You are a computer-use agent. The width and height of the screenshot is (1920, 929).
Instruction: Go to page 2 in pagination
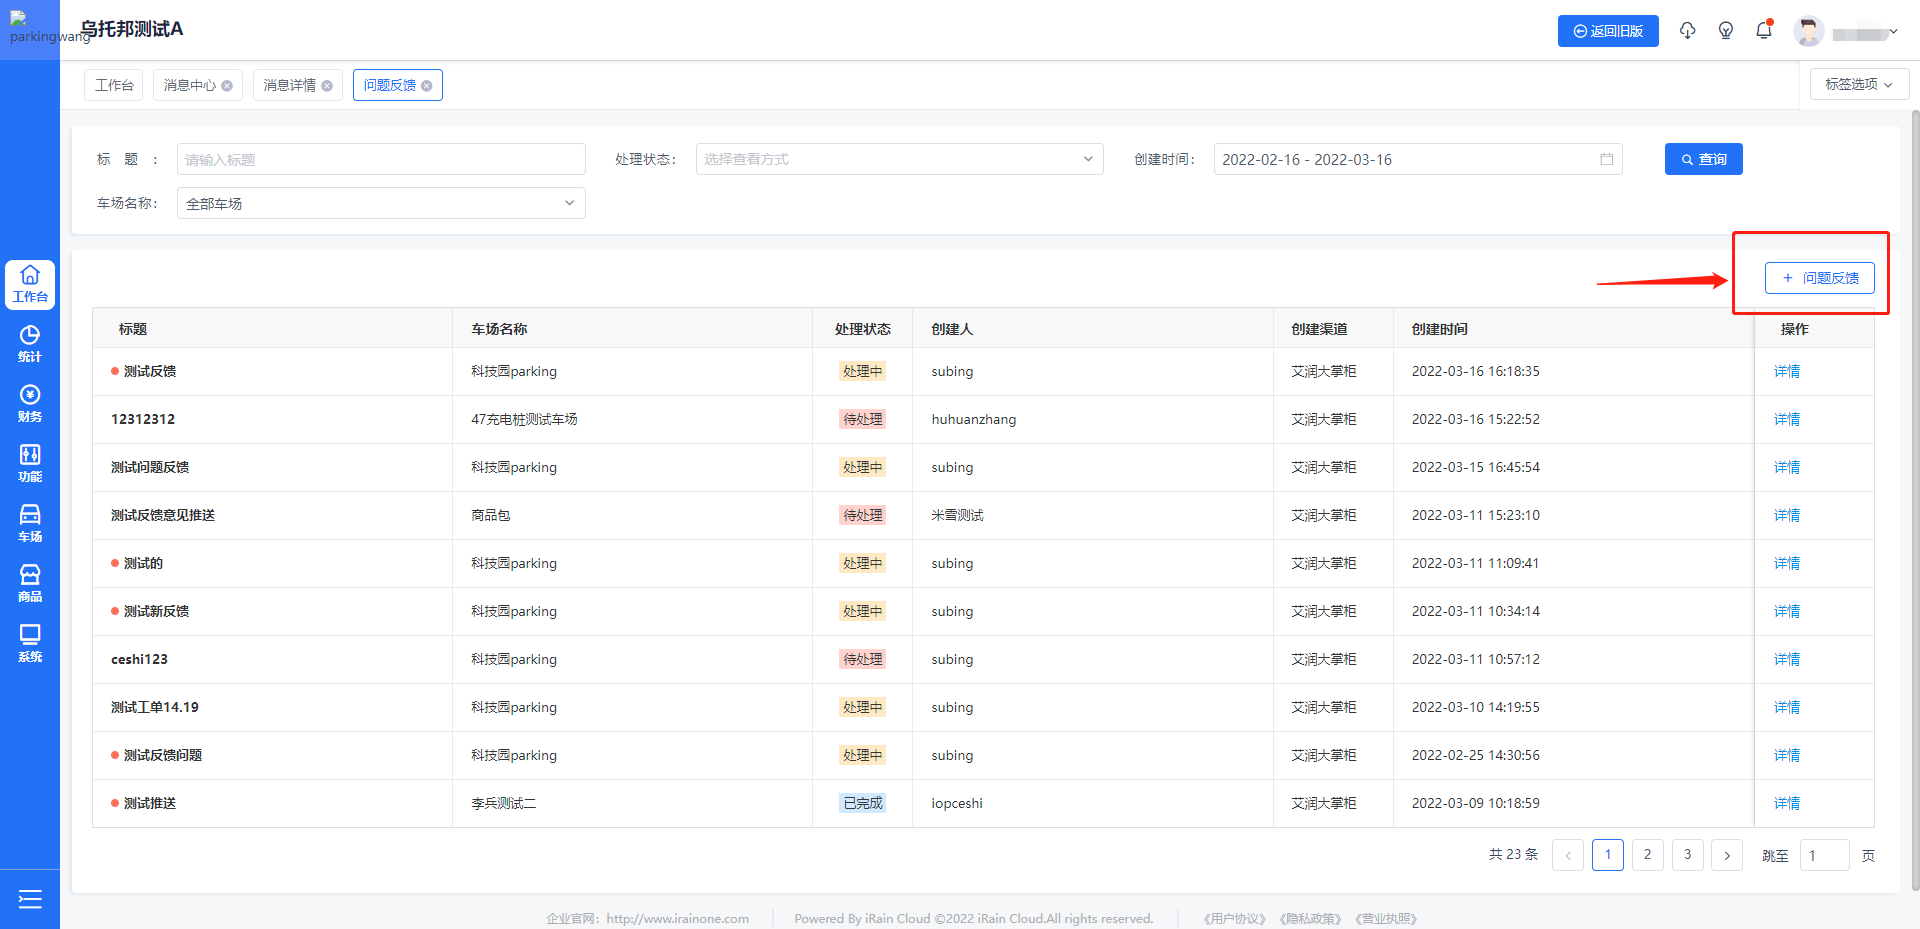pos(1647,855)
